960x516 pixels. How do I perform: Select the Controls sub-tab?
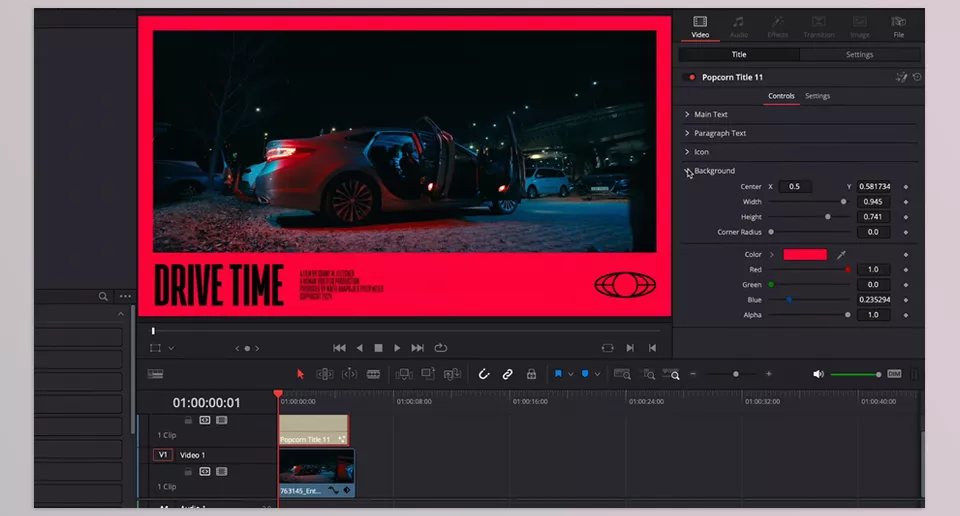781,96
